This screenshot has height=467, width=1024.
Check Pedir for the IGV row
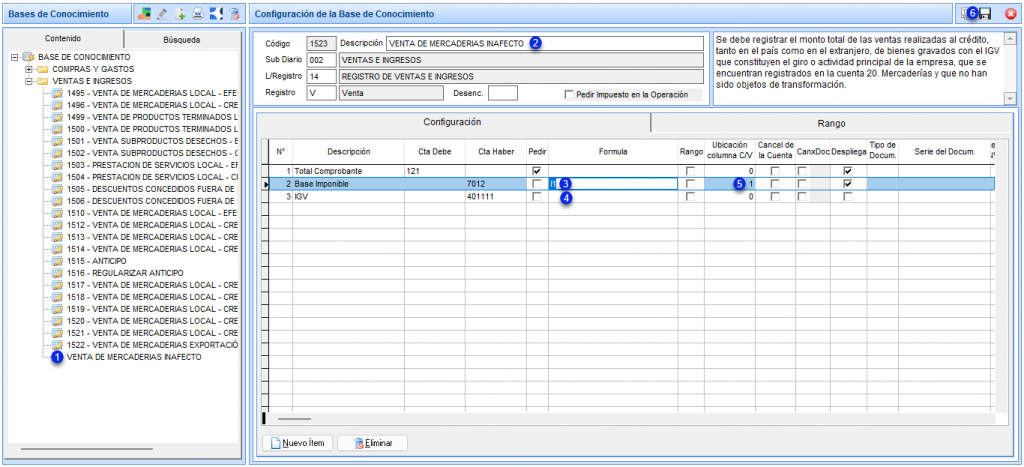point(537,196)
